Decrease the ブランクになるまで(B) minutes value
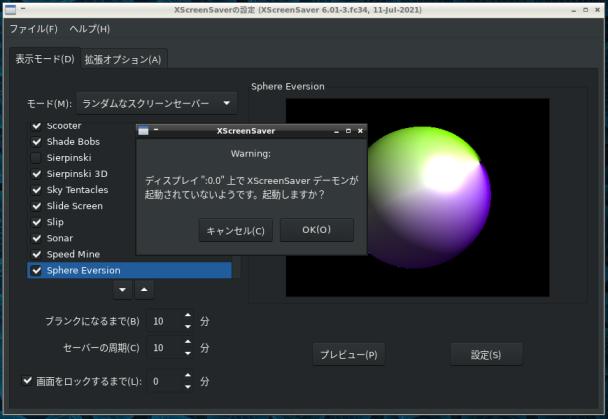This screenshot has height=419, width=608. tap(188, 327)
